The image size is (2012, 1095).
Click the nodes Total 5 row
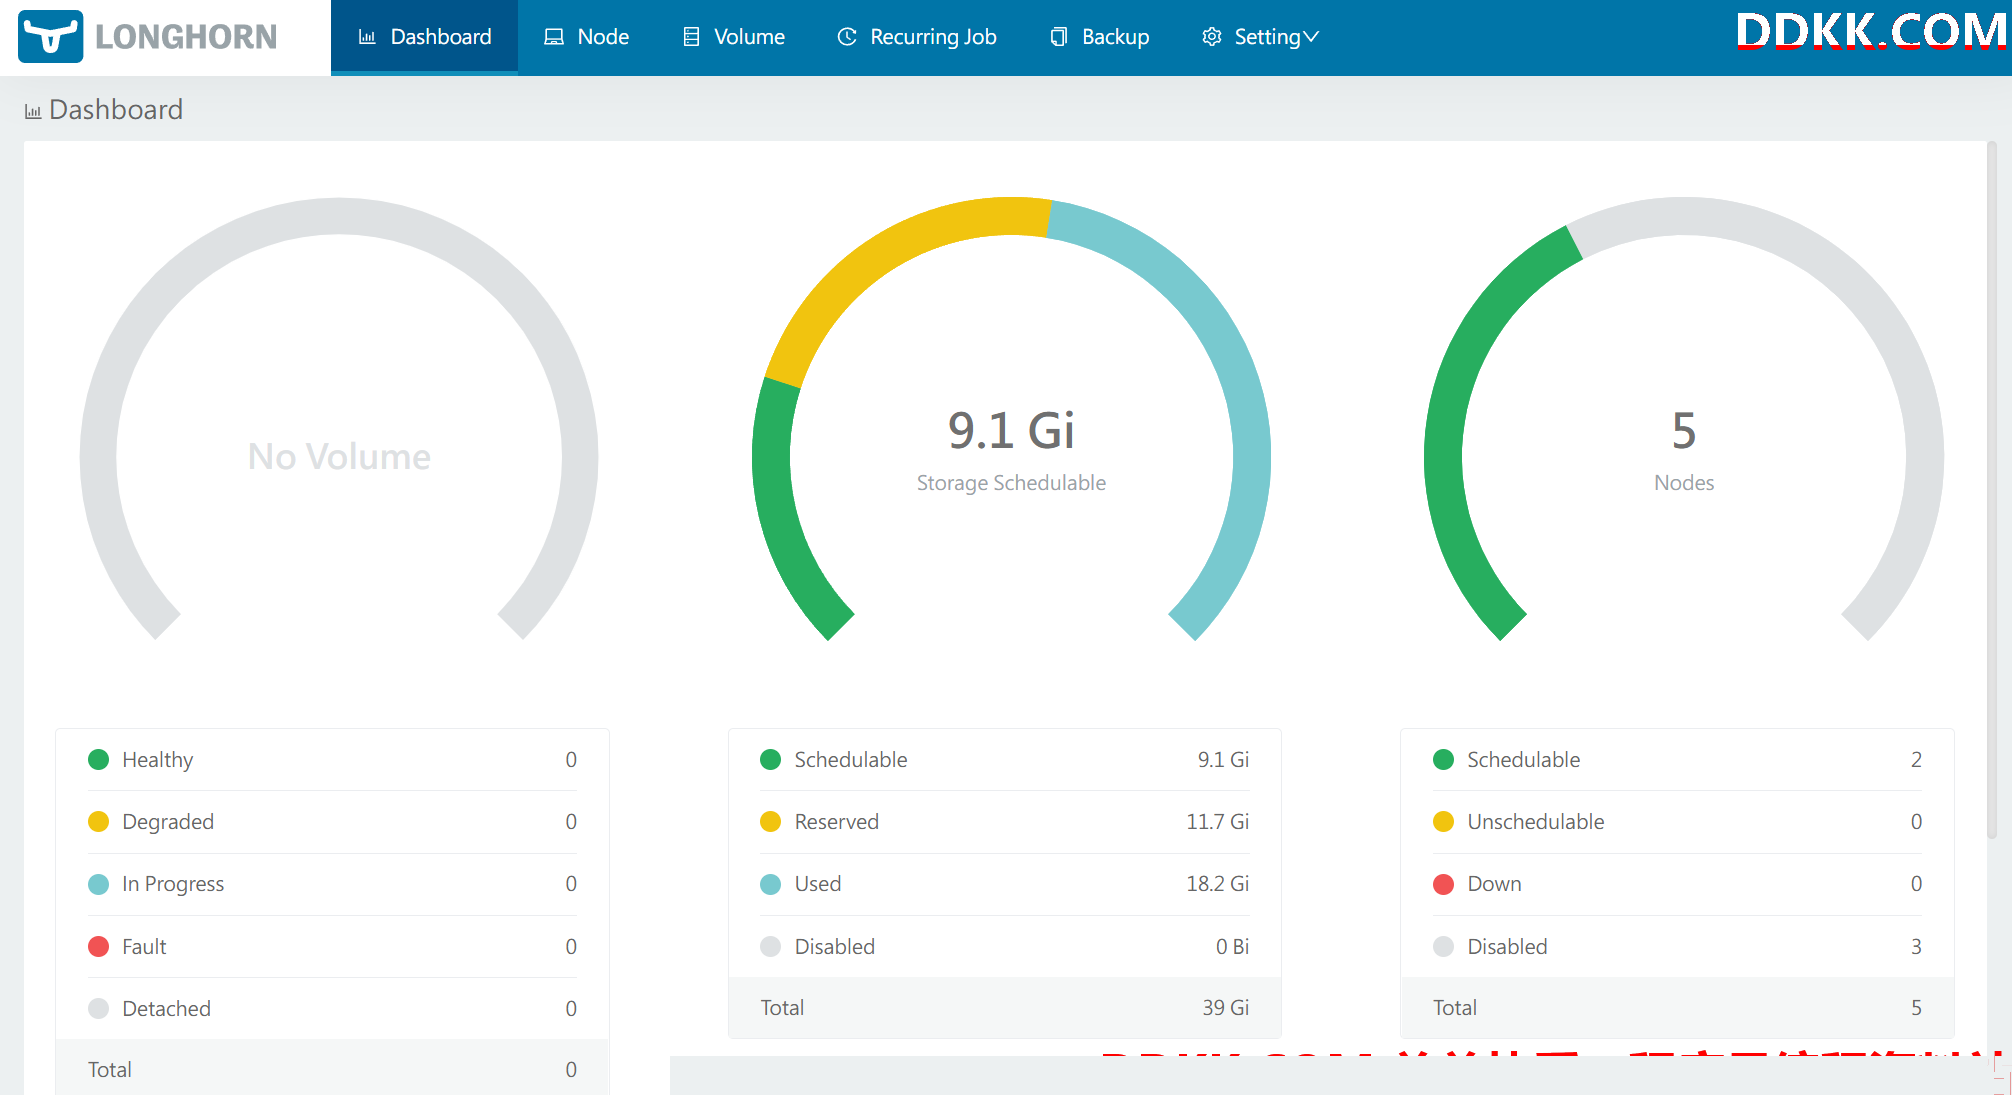(x=1677, y=1008)
